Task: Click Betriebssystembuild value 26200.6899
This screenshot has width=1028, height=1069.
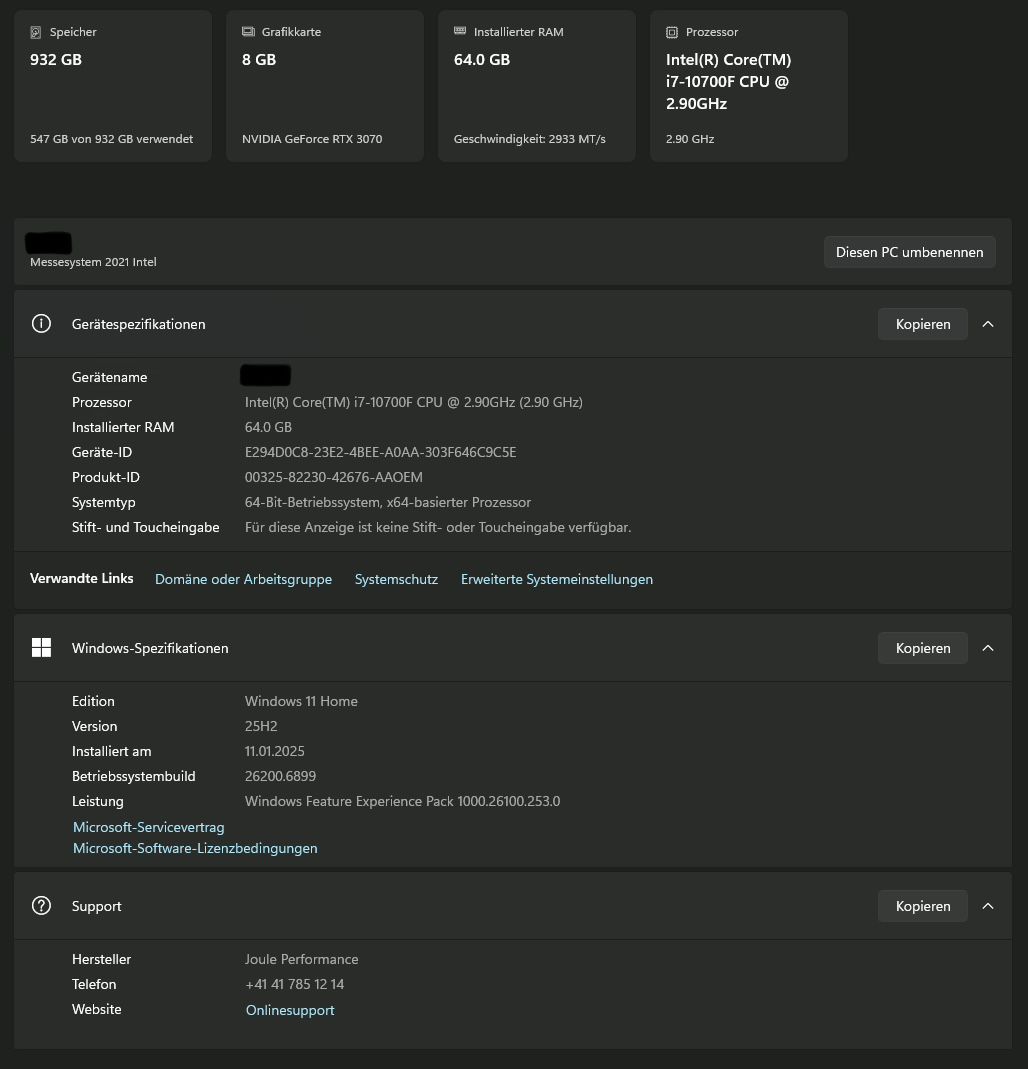Action: pyautogui.click(x=280, y=776)
